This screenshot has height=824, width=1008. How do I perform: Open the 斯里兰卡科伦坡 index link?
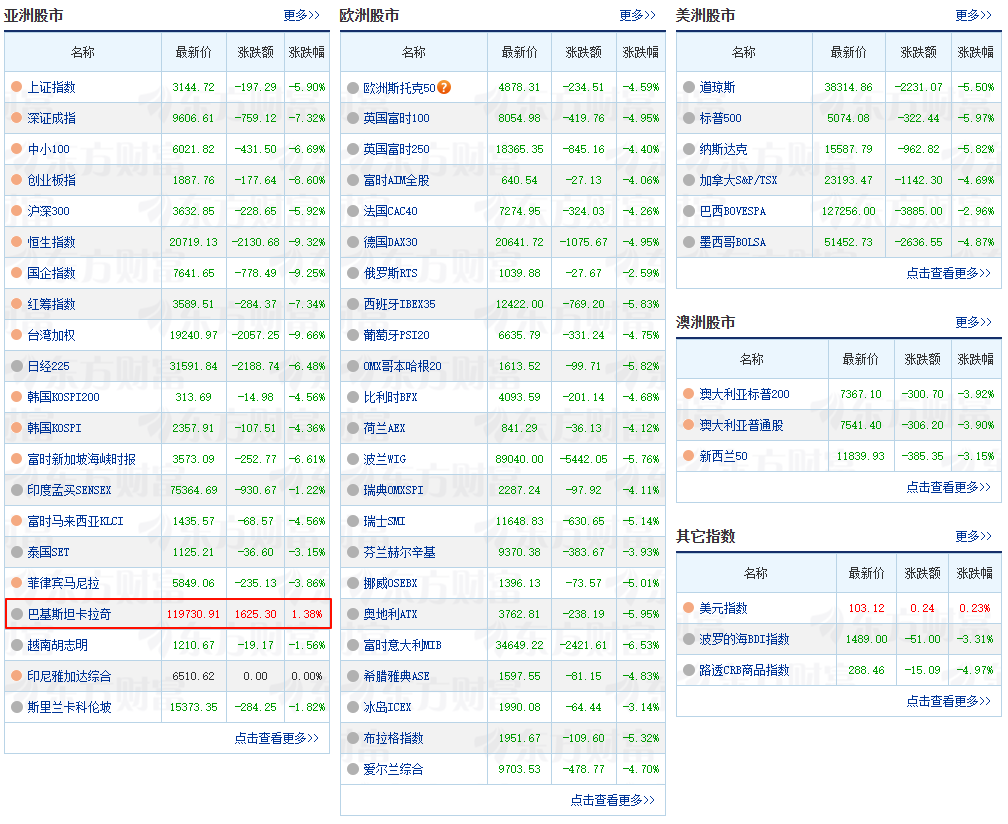coord(69,708)
